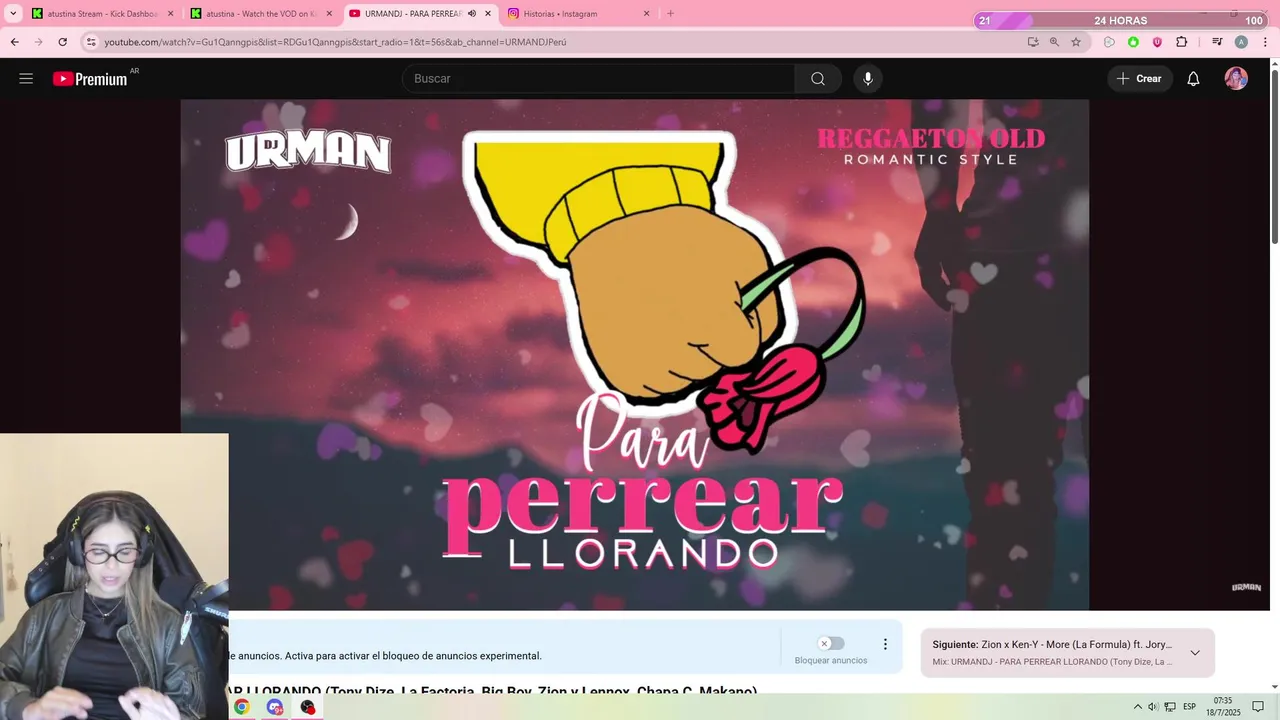Open the network icon in system tray
Screen dimensions: 1280x720
1170,707
